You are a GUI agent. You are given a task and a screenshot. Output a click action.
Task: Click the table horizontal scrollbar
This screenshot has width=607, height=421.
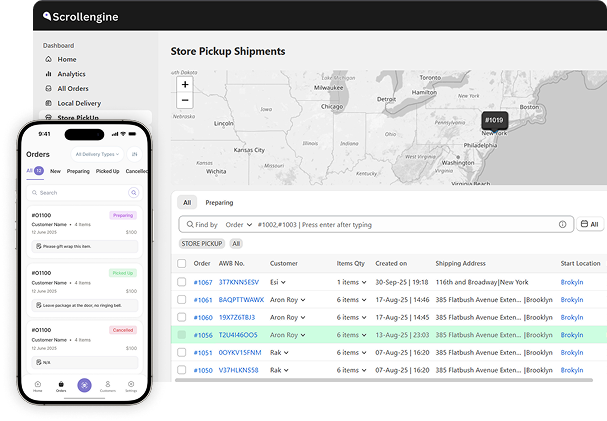(x=384, y=380)
